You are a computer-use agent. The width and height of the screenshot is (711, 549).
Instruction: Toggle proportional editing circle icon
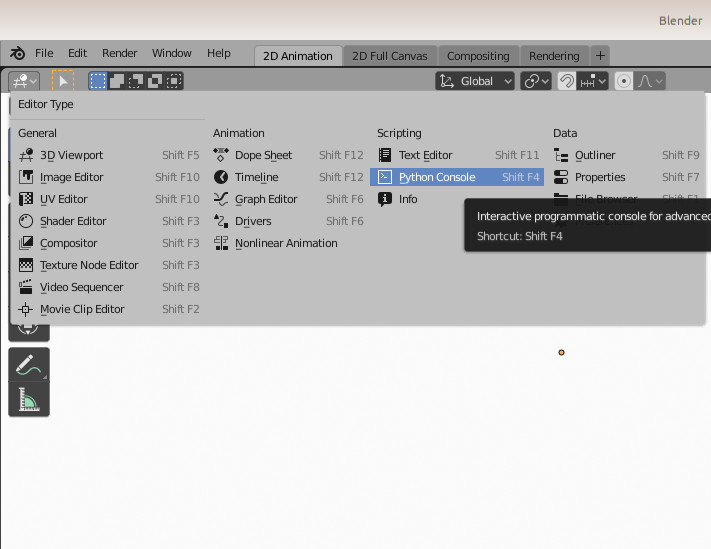(x=623, y=82)
